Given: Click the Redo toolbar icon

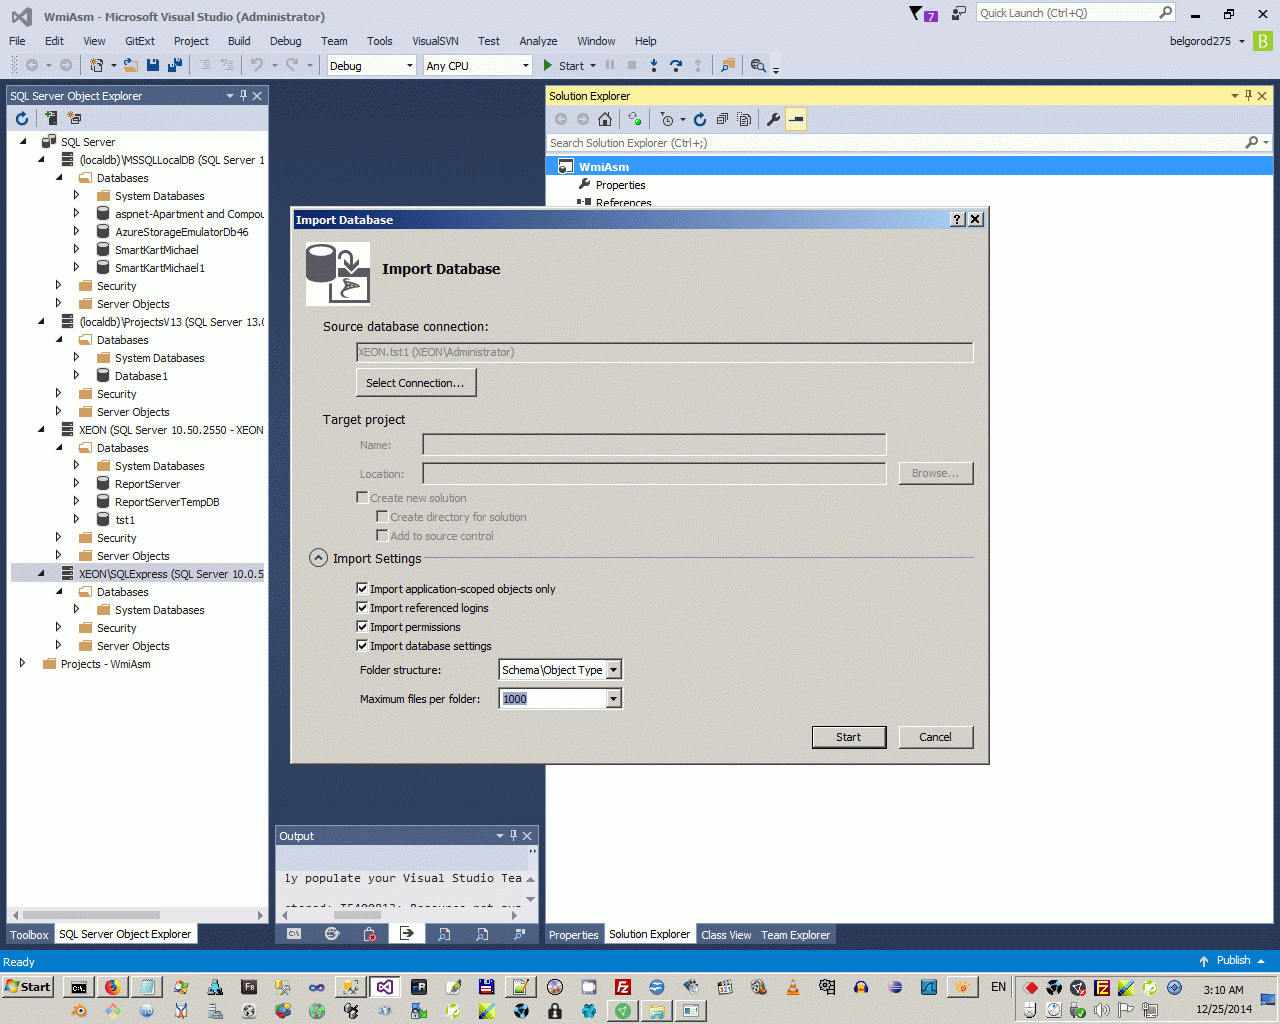Looking at the screenshot, I should [x=292, y=65].
